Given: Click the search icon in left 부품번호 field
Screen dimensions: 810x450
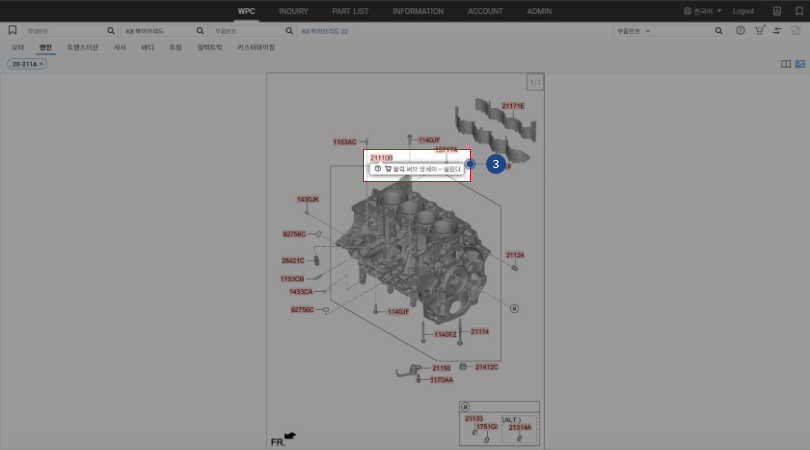Looking at the screenshot, I should pos(289,31).
